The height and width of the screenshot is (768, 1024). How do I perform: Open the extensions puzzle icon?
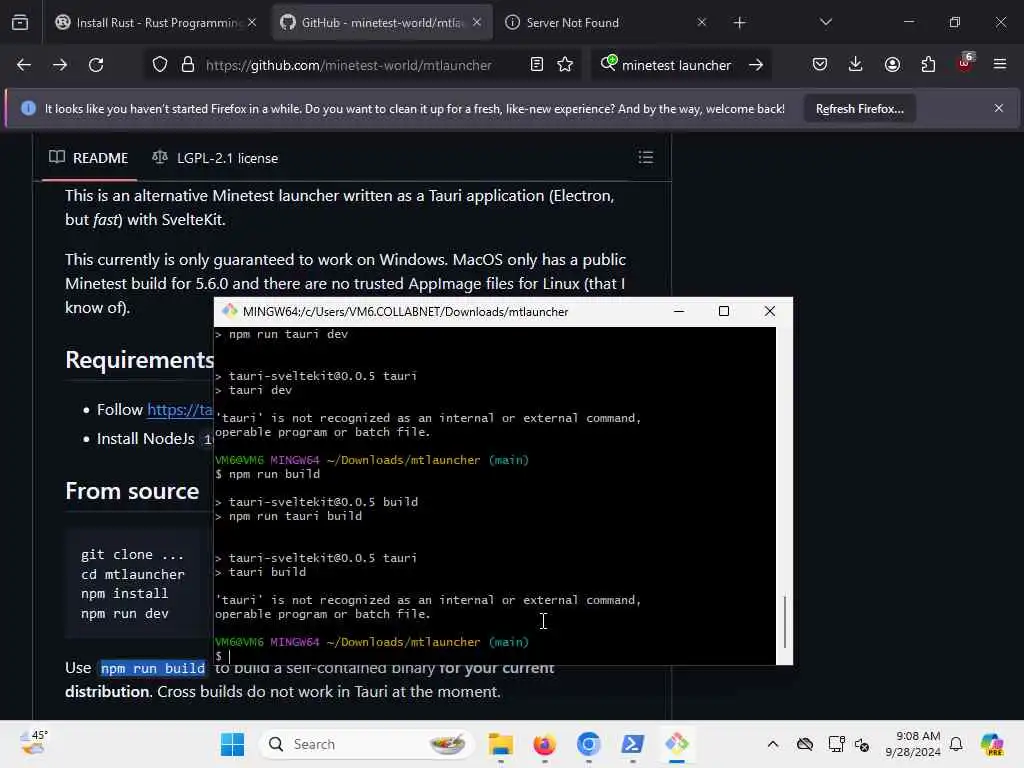tap(928, 65)
